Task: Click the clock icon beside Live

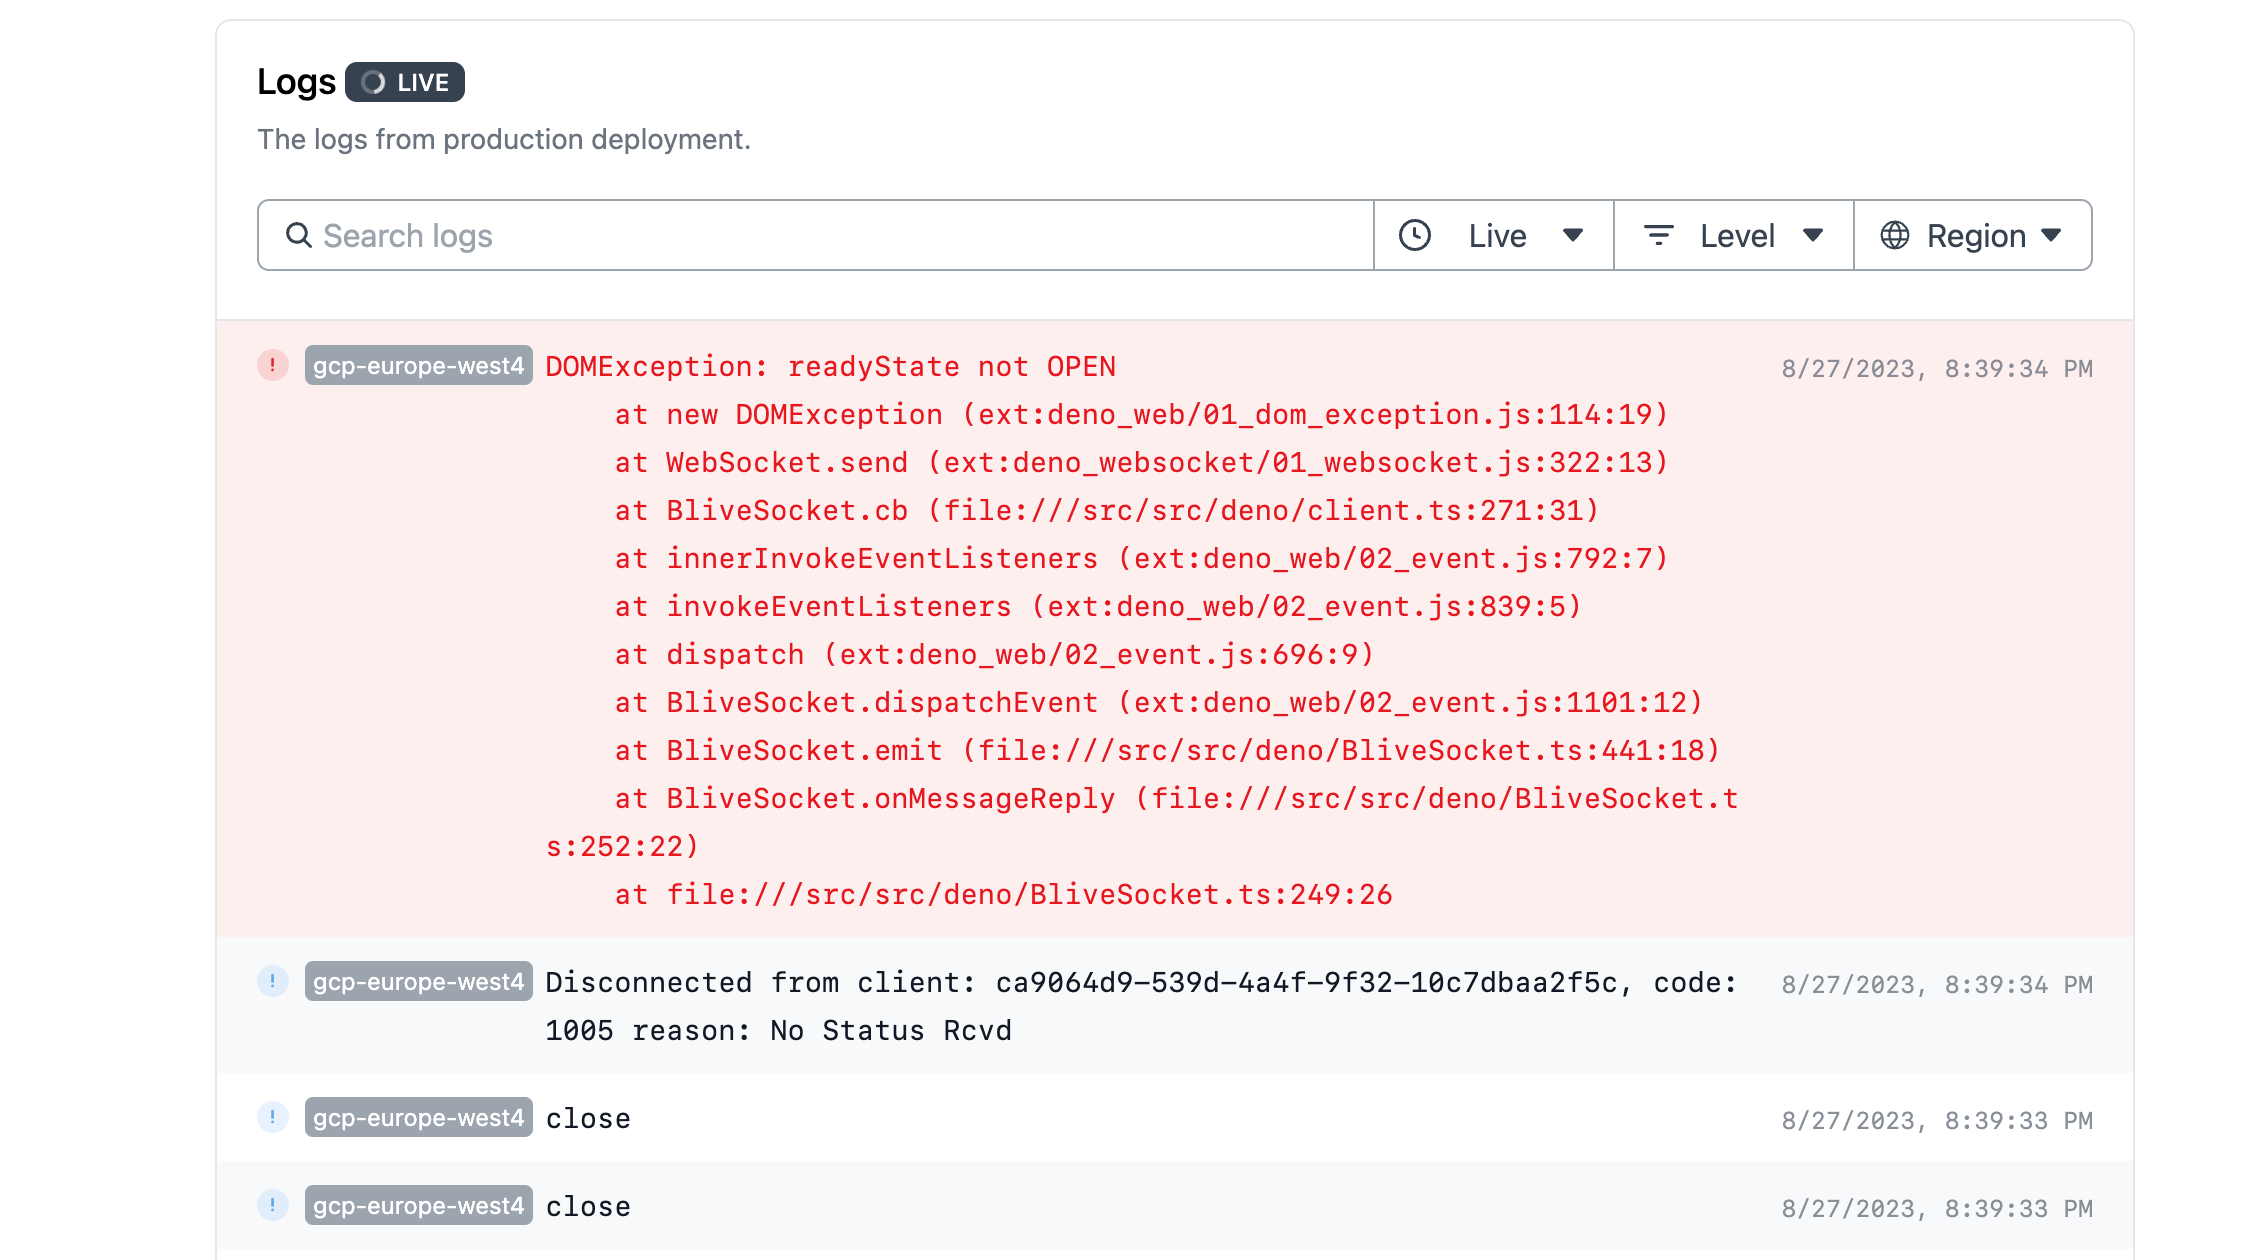Action: pos(1414,235)
